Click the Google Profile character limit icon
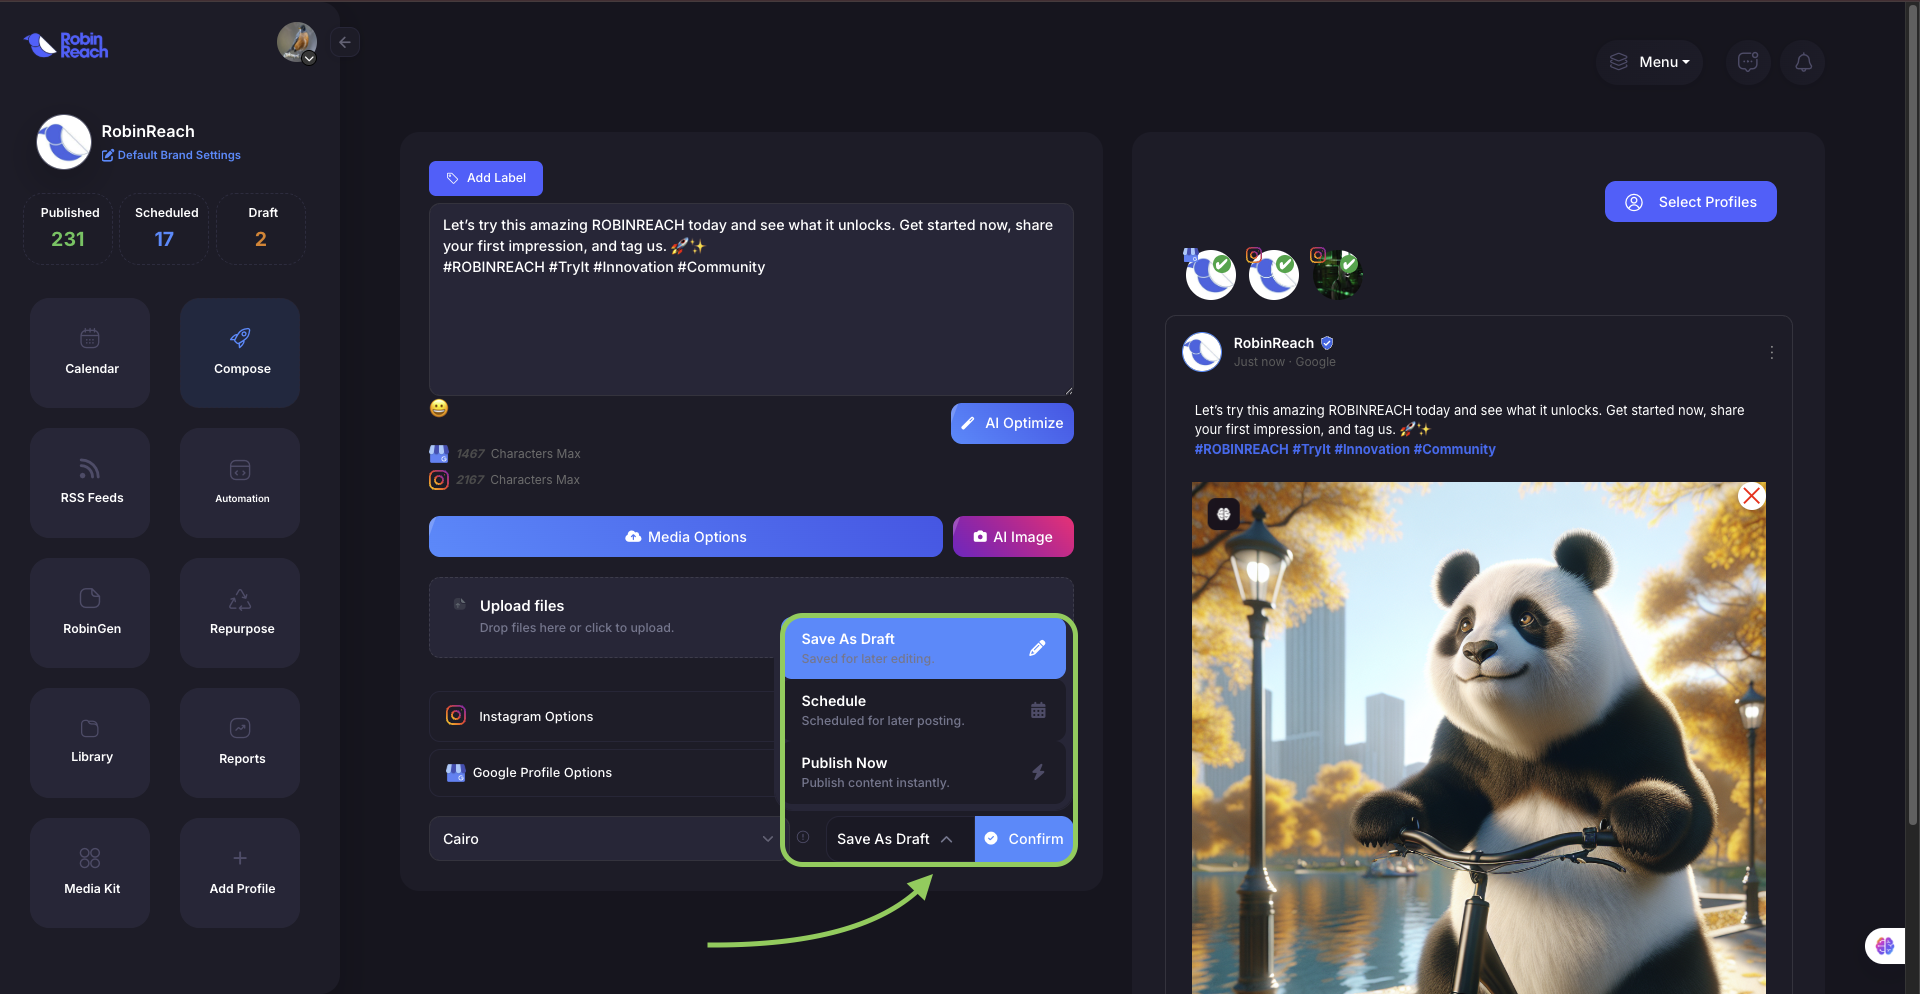 click(x=439, y=454)
